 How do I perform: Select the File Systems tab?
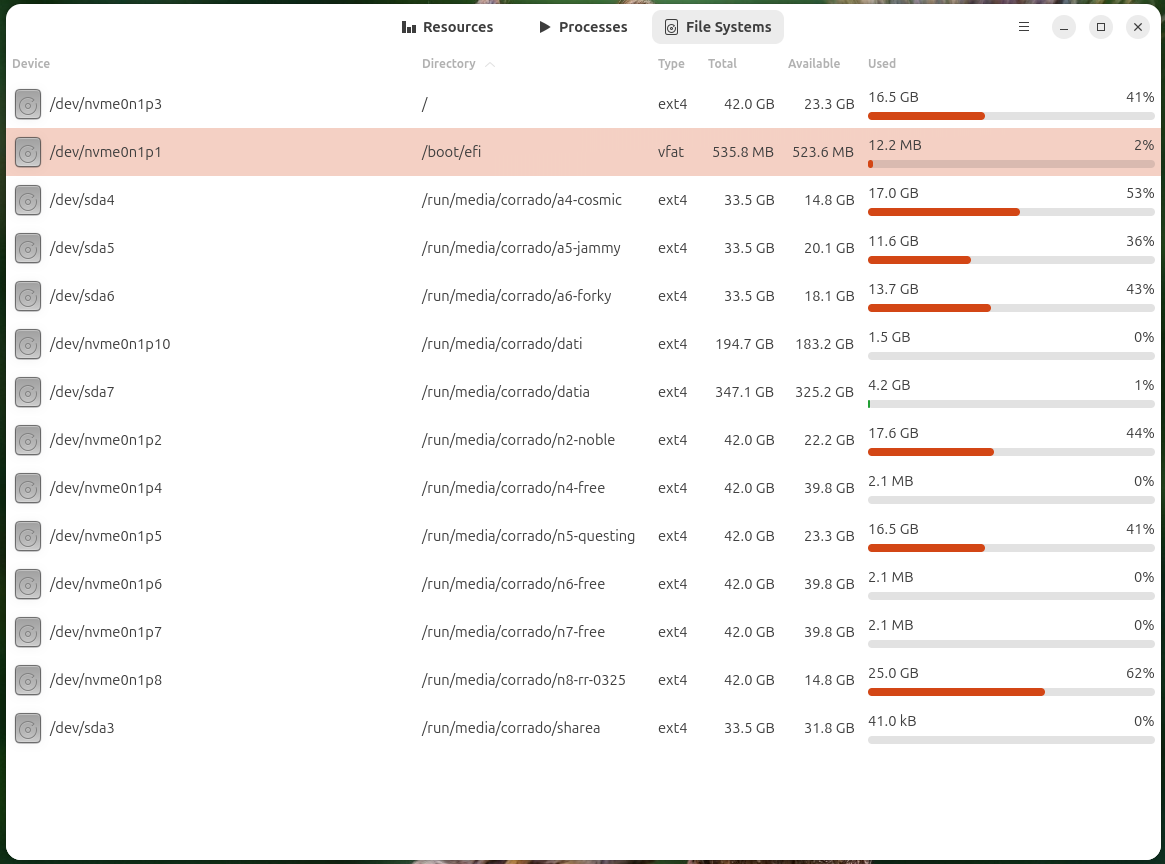[718, 27]
